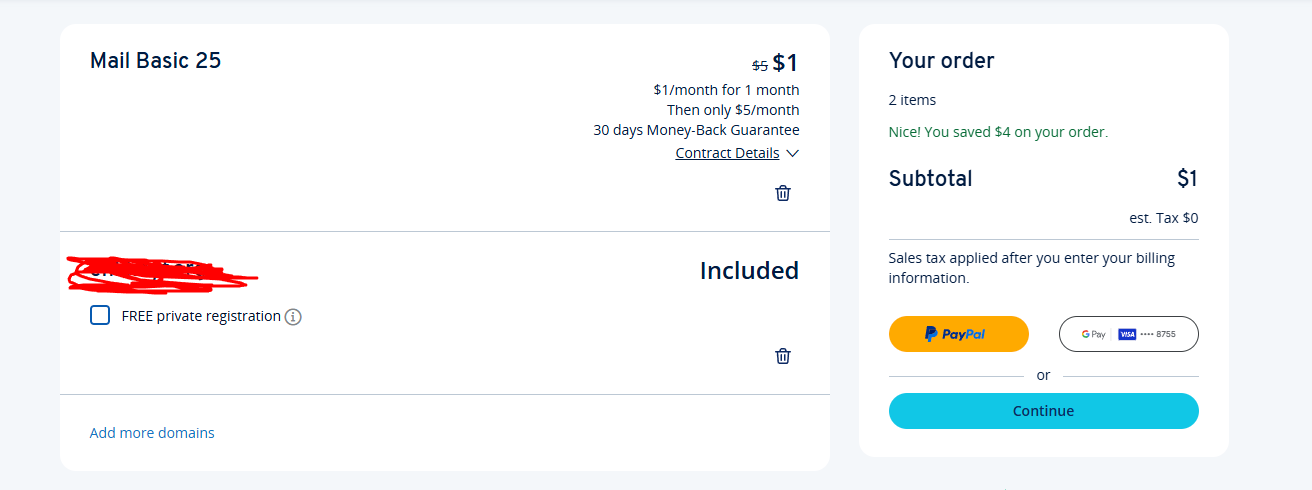Expand the chevron next to Contract Details

(792, 153)
